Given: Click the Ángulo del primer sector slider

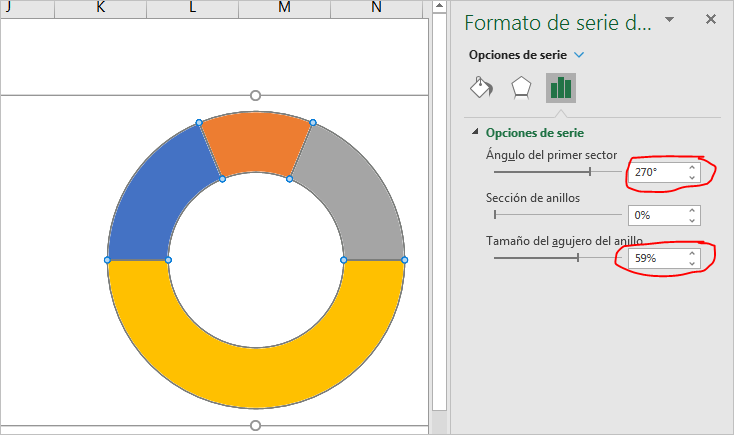Looking at the screenshot, I should click(557, 172).
